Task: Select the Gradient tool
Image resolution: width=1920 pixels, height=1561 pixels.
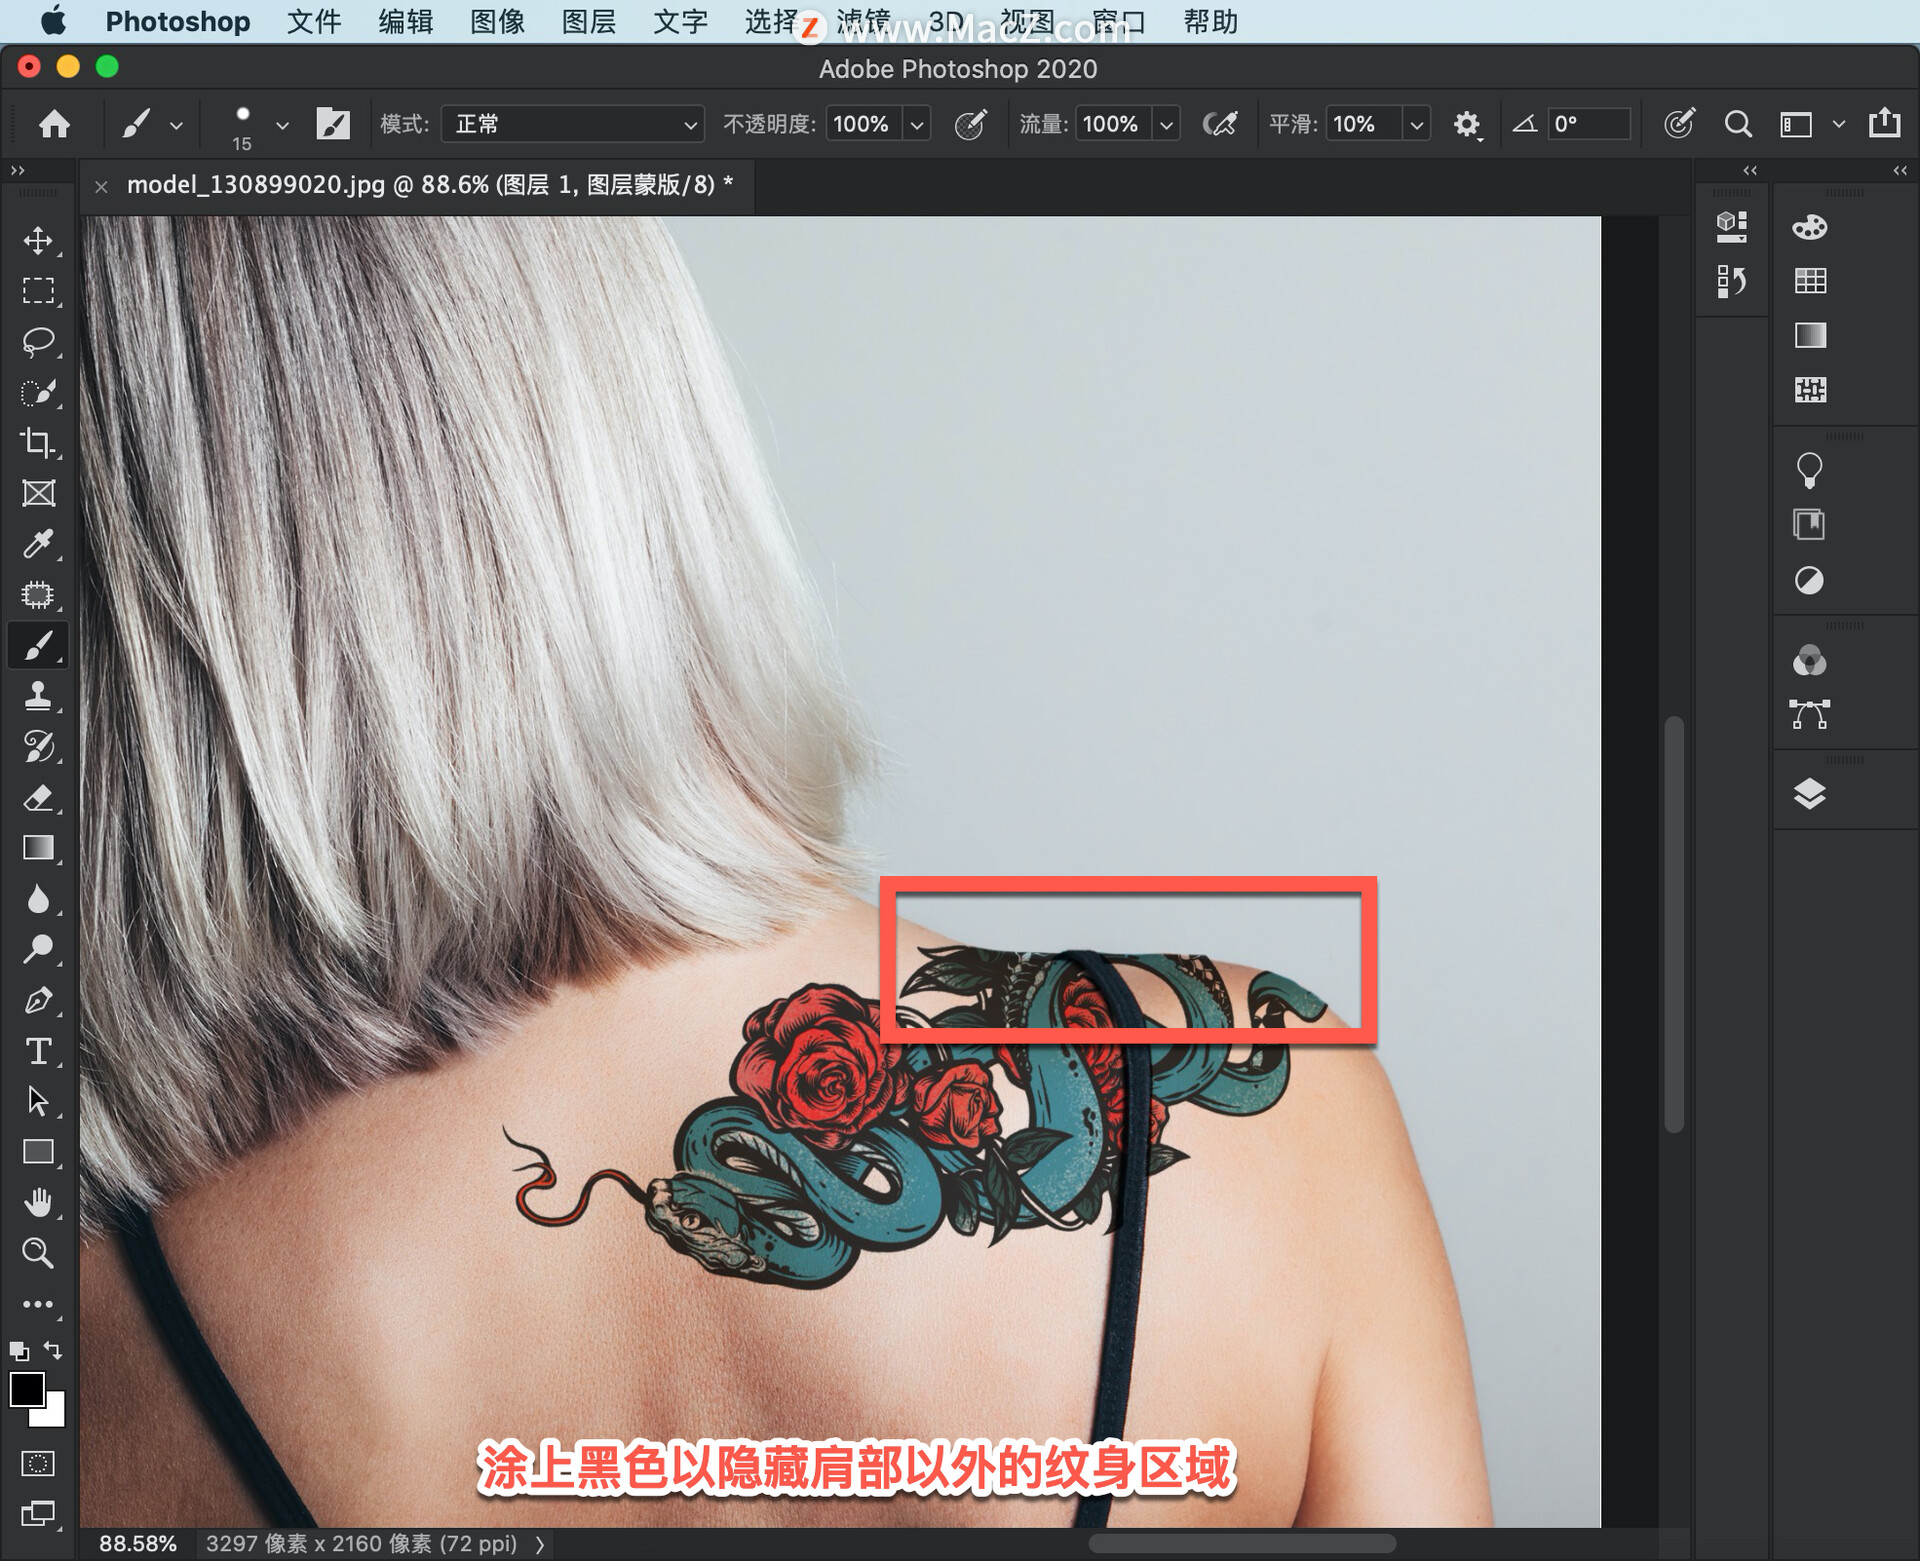Action: pos(38,848)
